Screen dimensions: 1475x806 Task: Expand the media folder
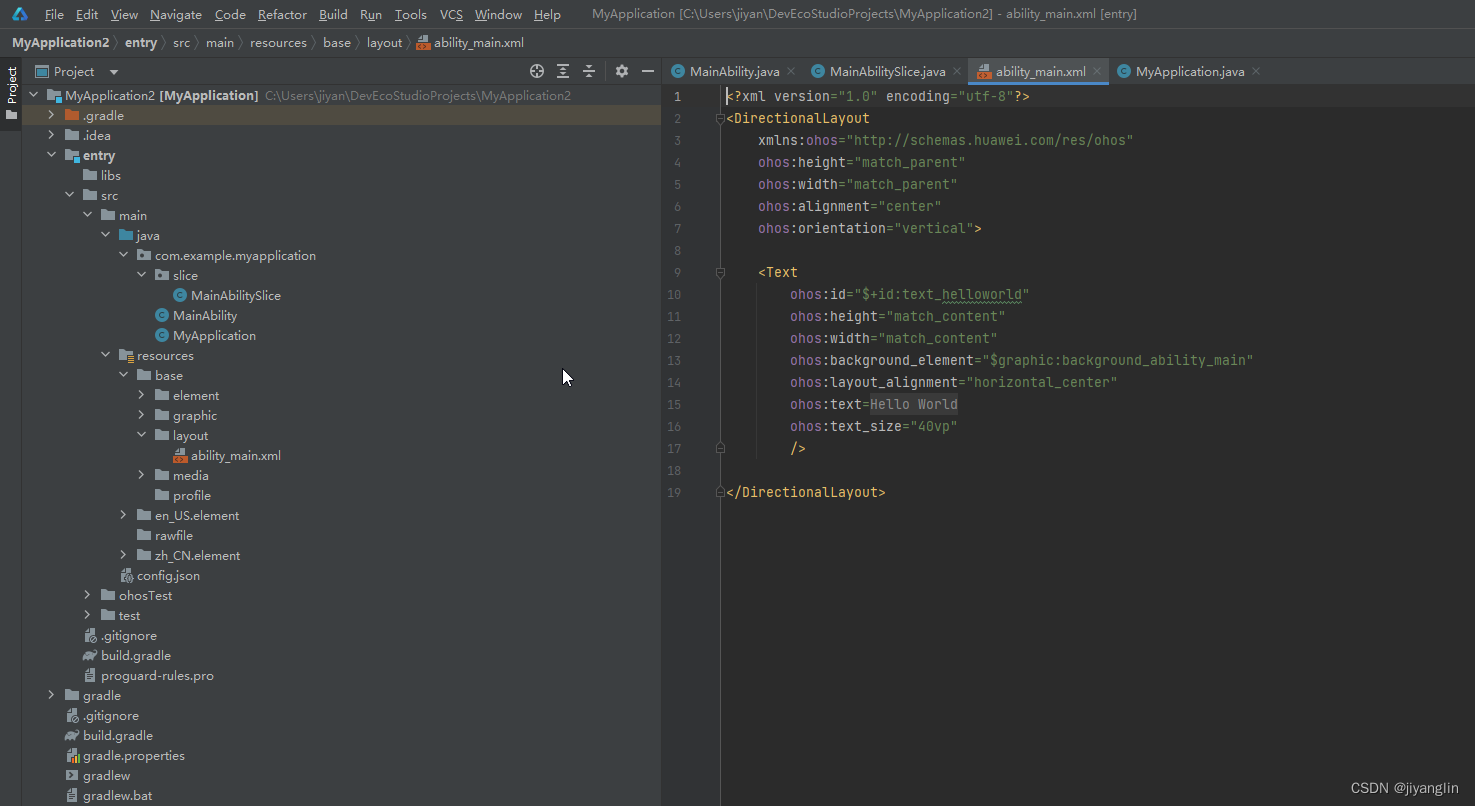click(x=141, y=475)
